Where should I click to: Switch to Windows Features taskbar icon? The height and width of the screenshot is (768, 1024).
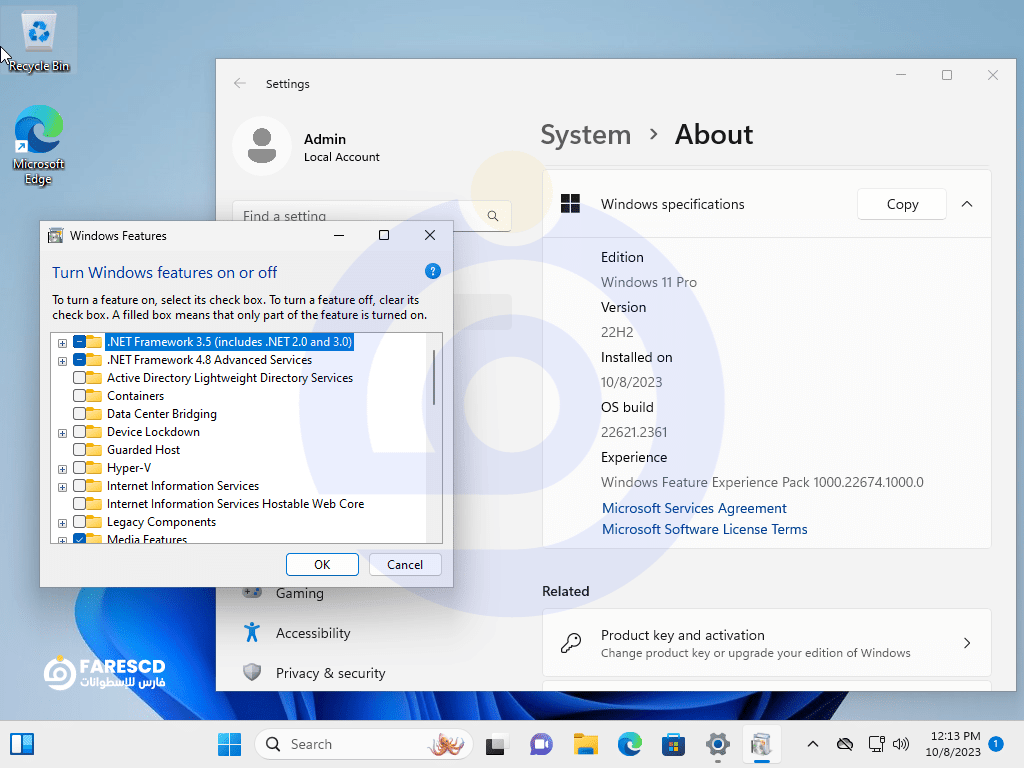tap(761, 744)
